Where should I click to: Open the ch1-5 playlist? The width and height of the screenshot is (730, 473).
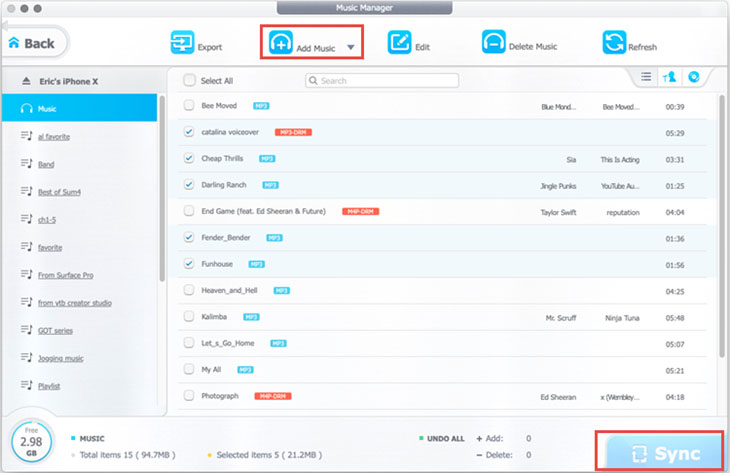click(47, 220)
